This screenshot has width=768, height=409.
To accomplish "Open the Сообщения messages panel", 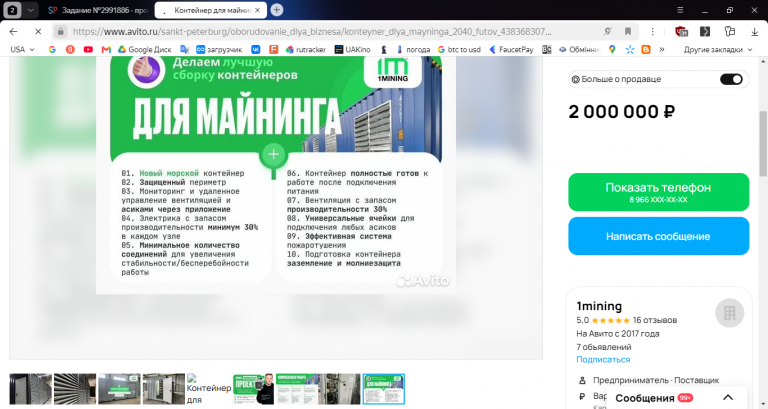I will coord(676,398).
